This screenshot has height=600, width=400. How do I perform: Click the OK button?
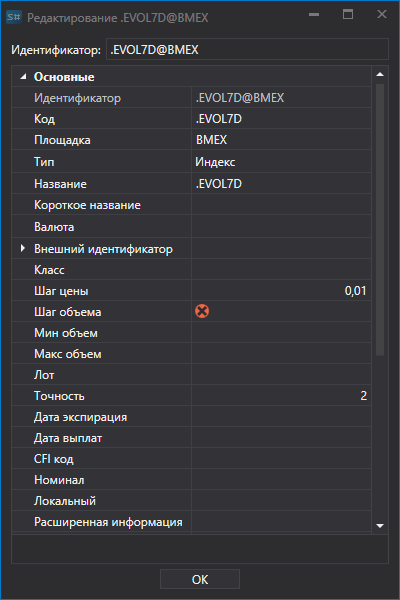[200, 579]
